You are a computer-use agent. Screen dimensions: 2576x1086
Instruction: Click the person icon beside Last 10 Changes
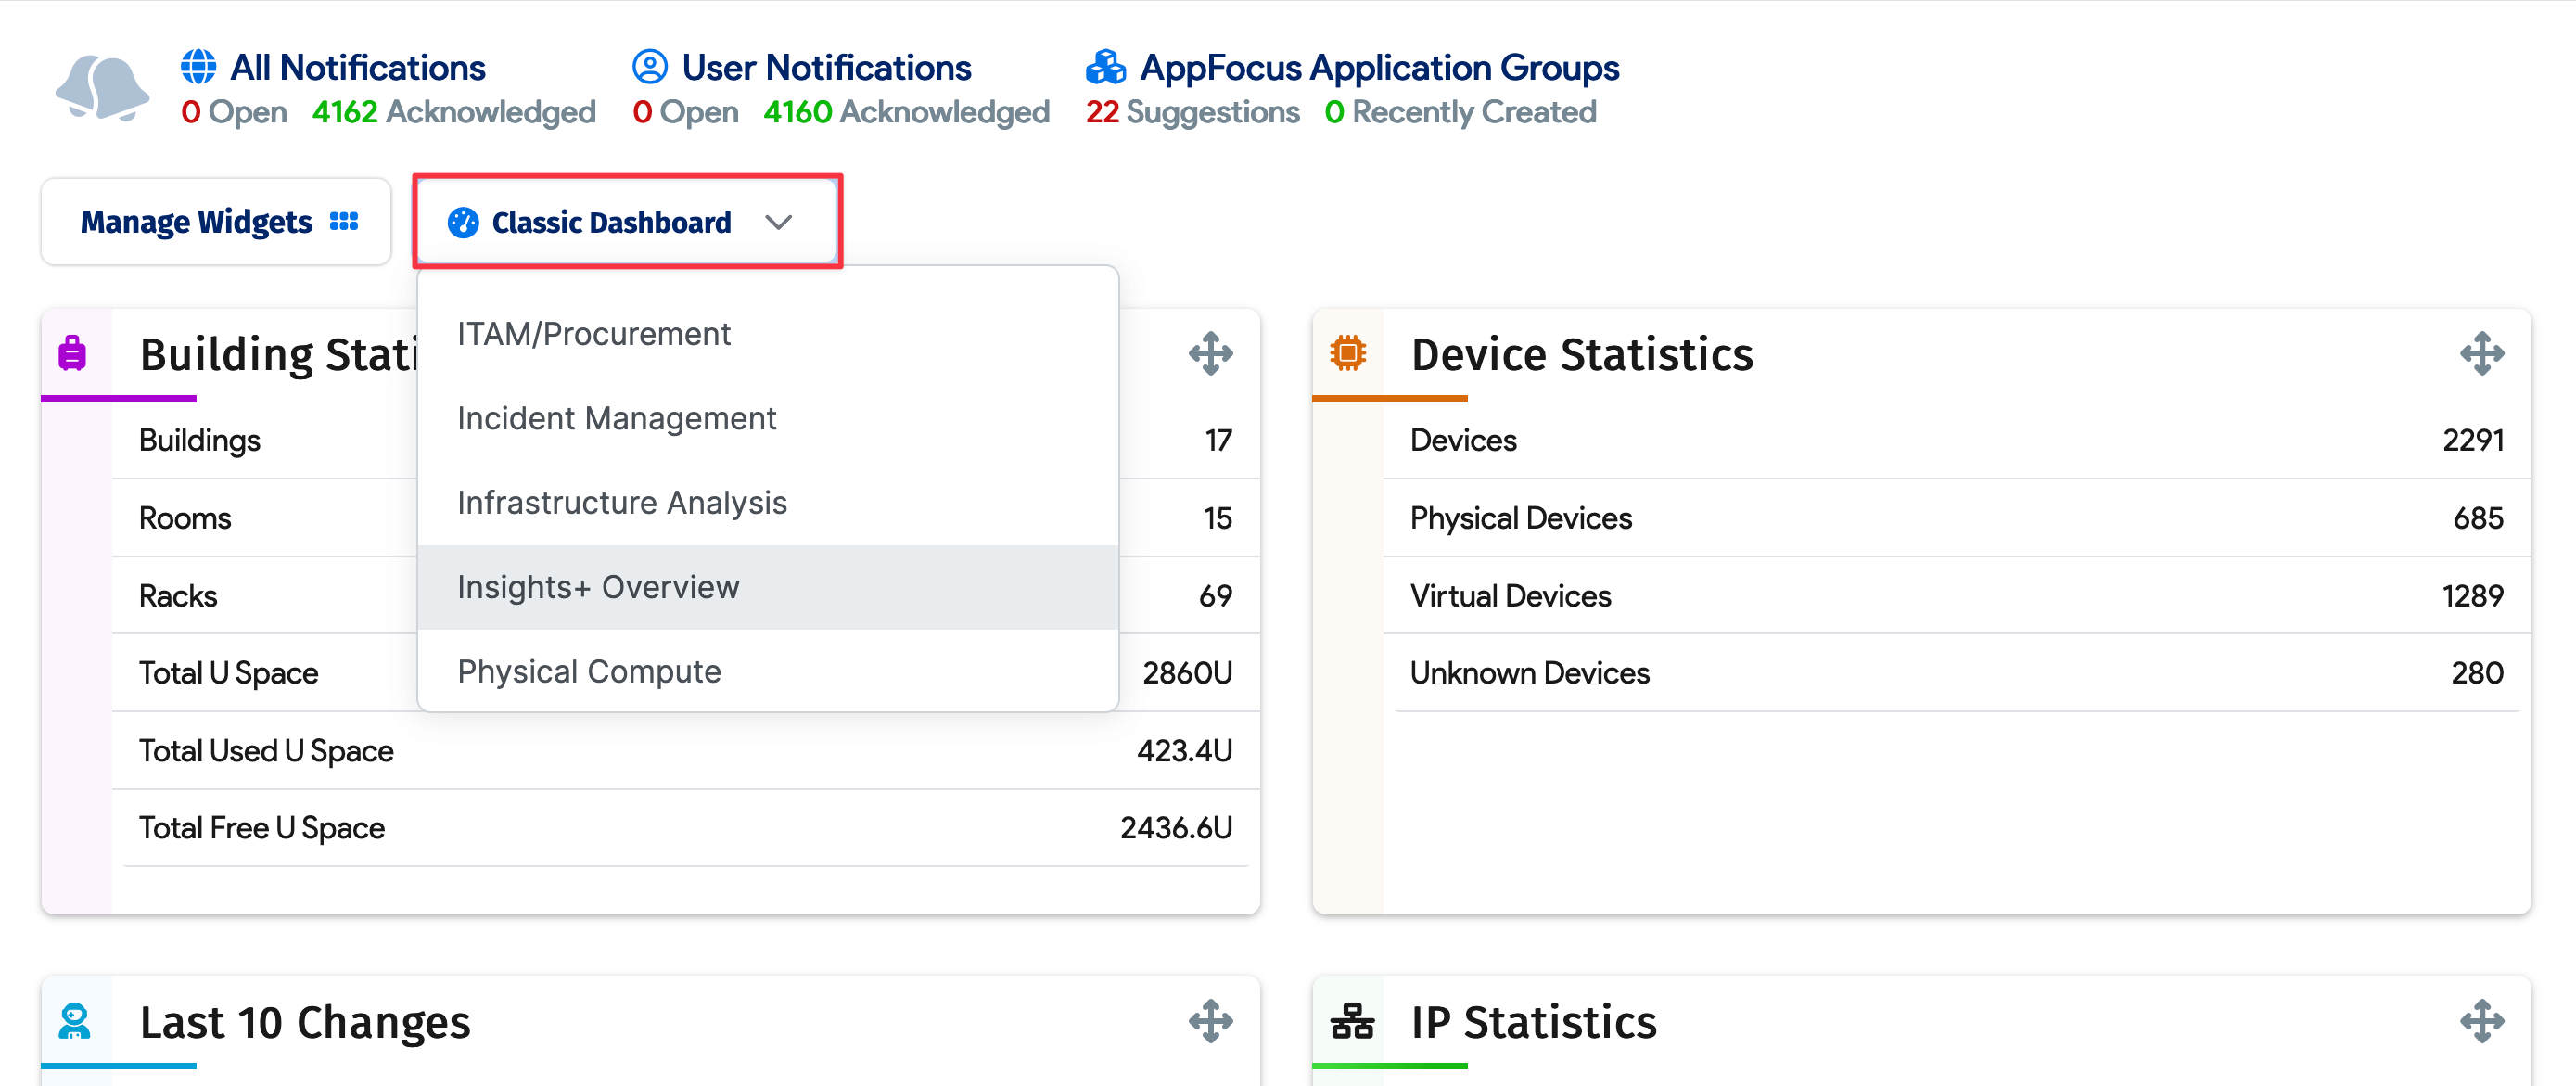72,1021
